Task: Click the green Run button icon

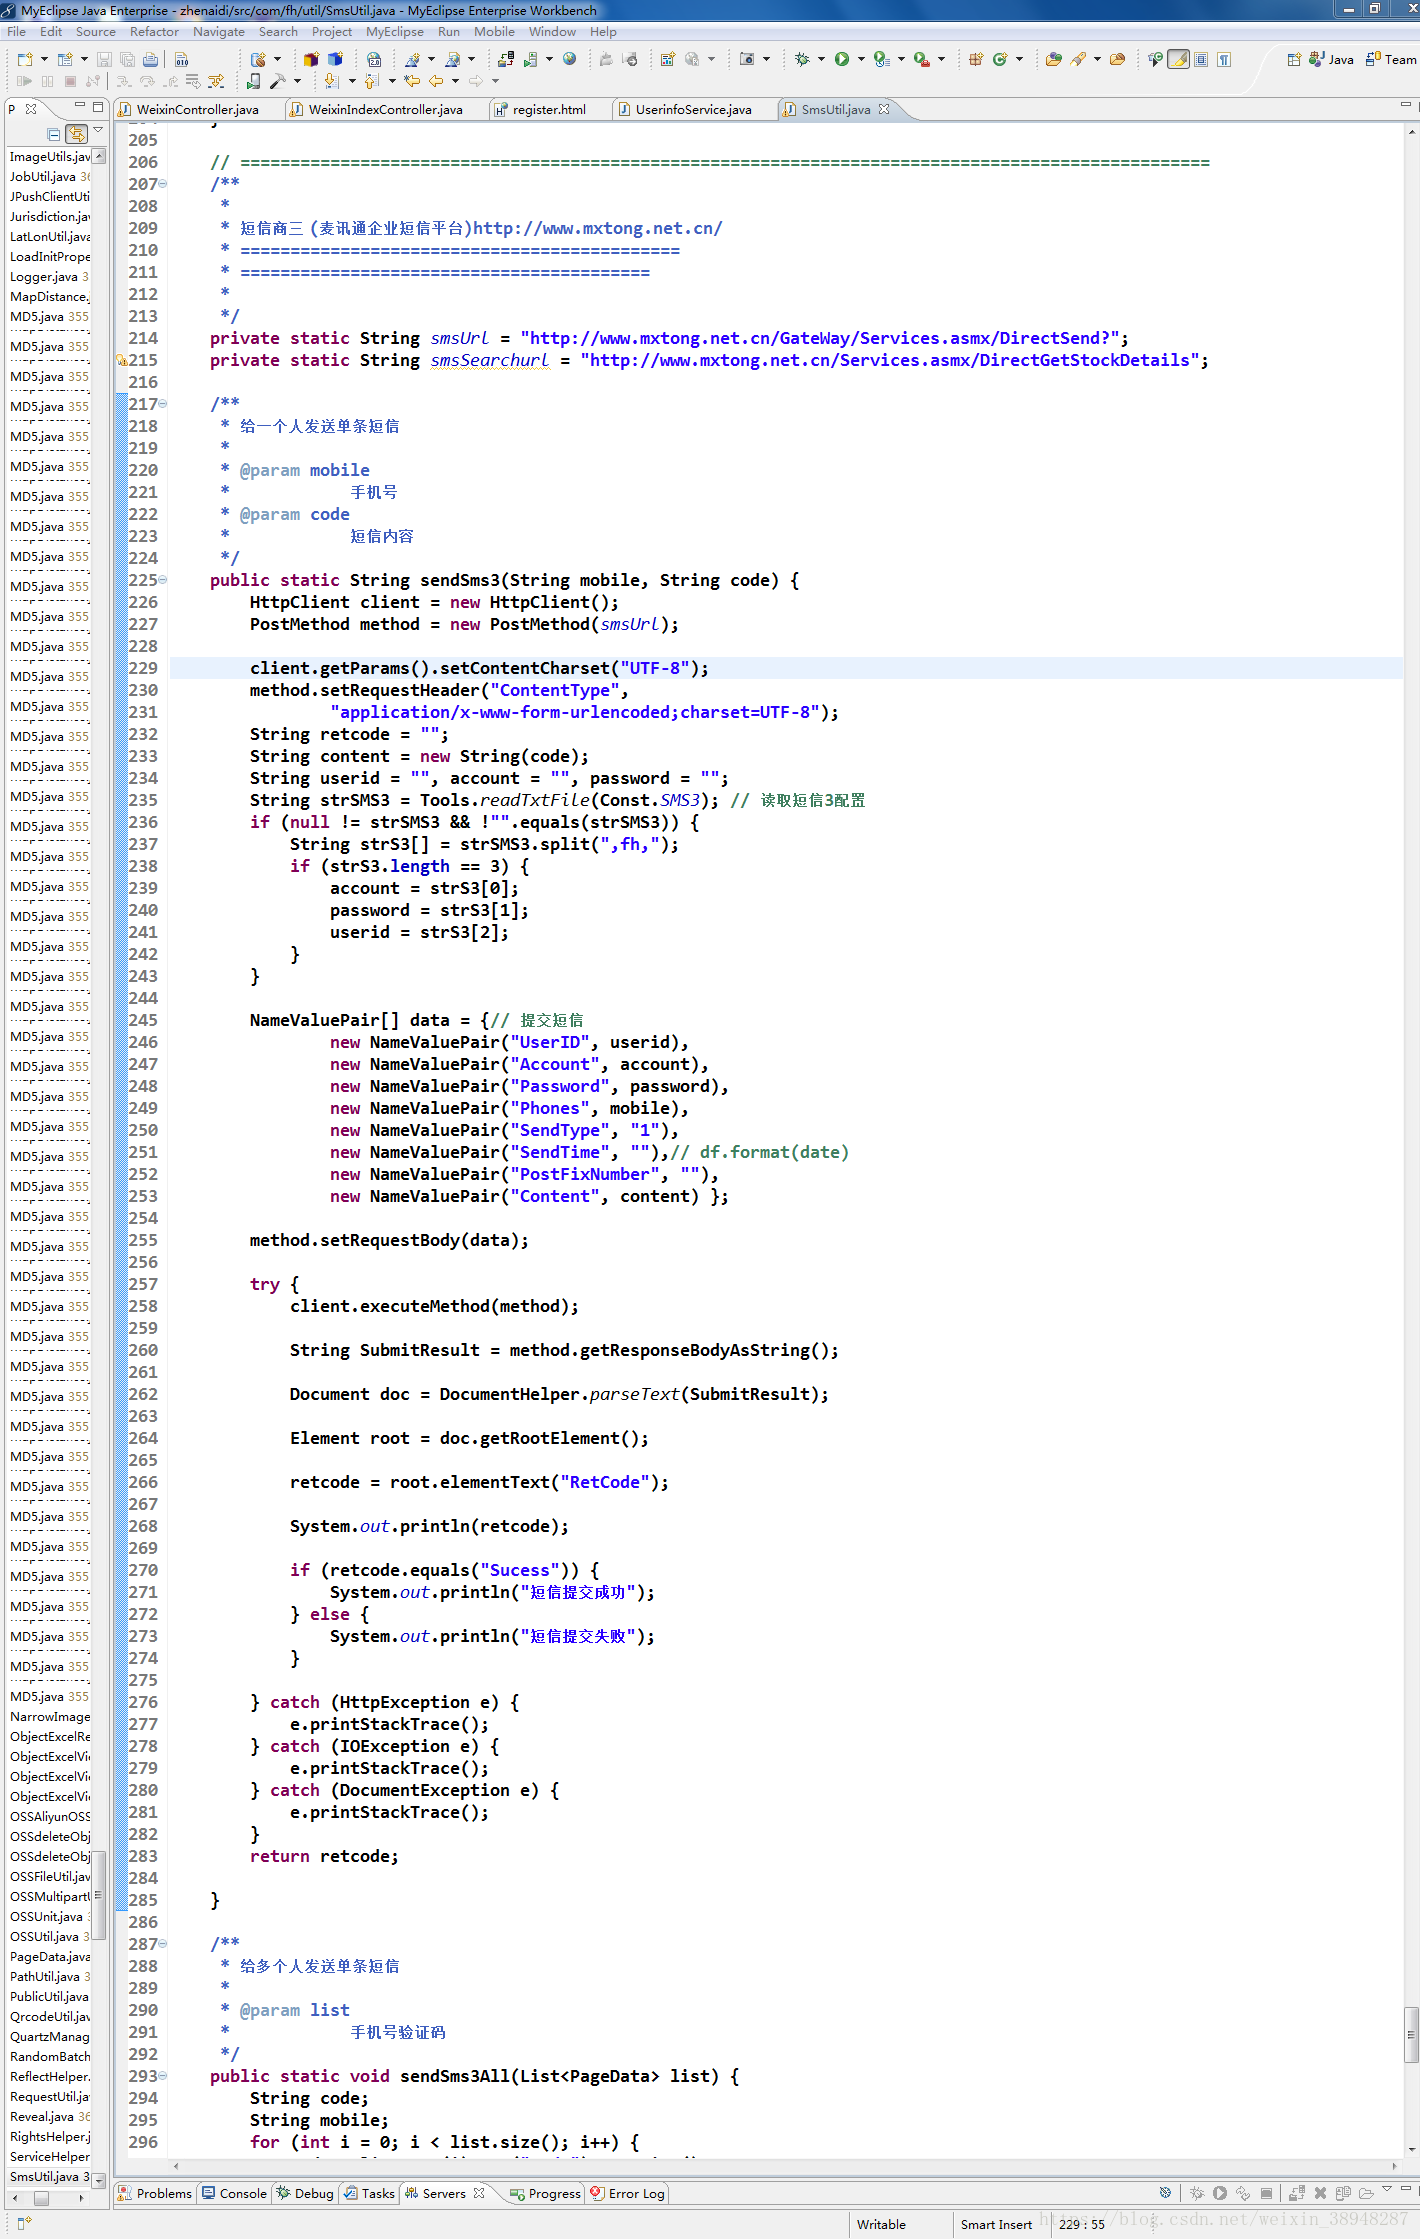Action: (842, 59)
